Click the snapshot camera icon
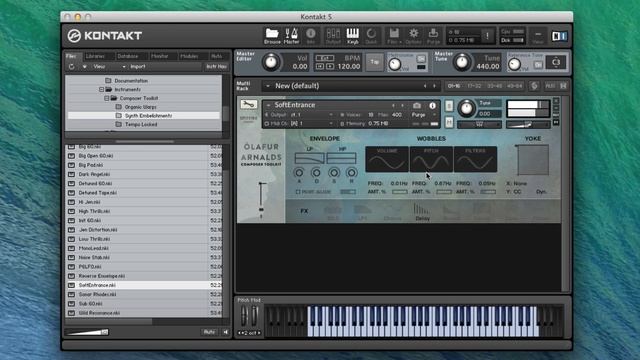The width and height of the screenshot is (640, 360). pos(417,105)
